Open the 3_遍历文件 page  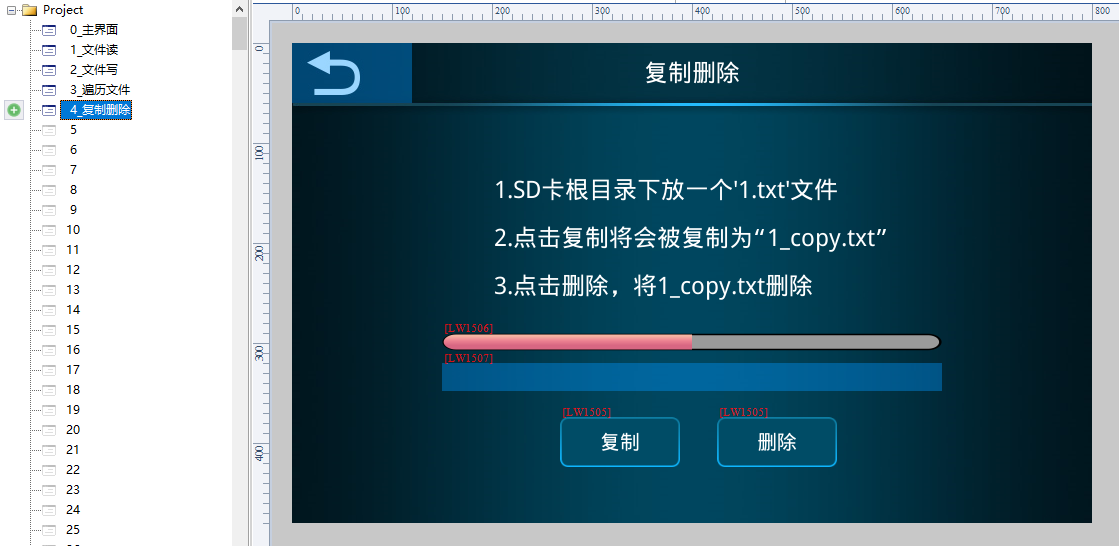click(x=100, y=90)
